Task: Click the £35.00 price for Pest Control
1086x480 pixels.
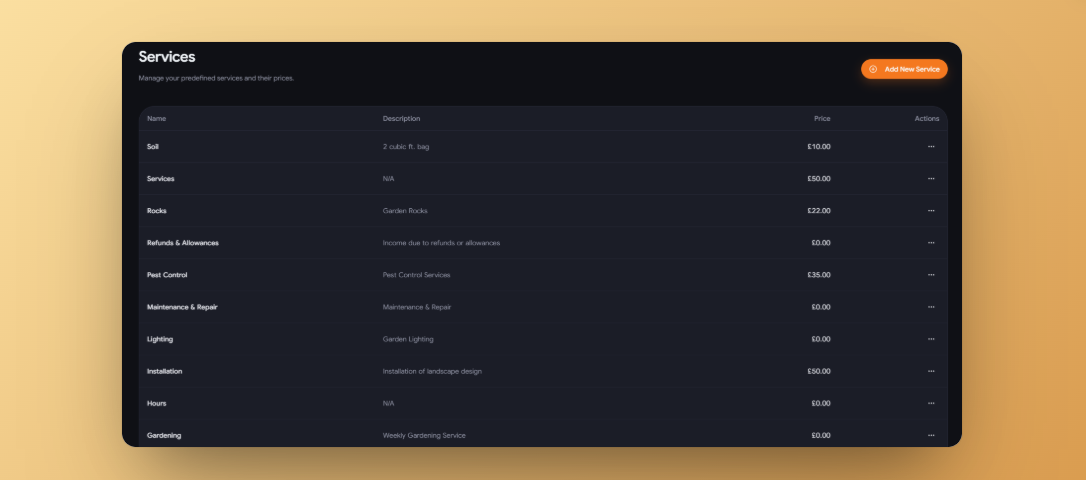Action: pos(819,275)
